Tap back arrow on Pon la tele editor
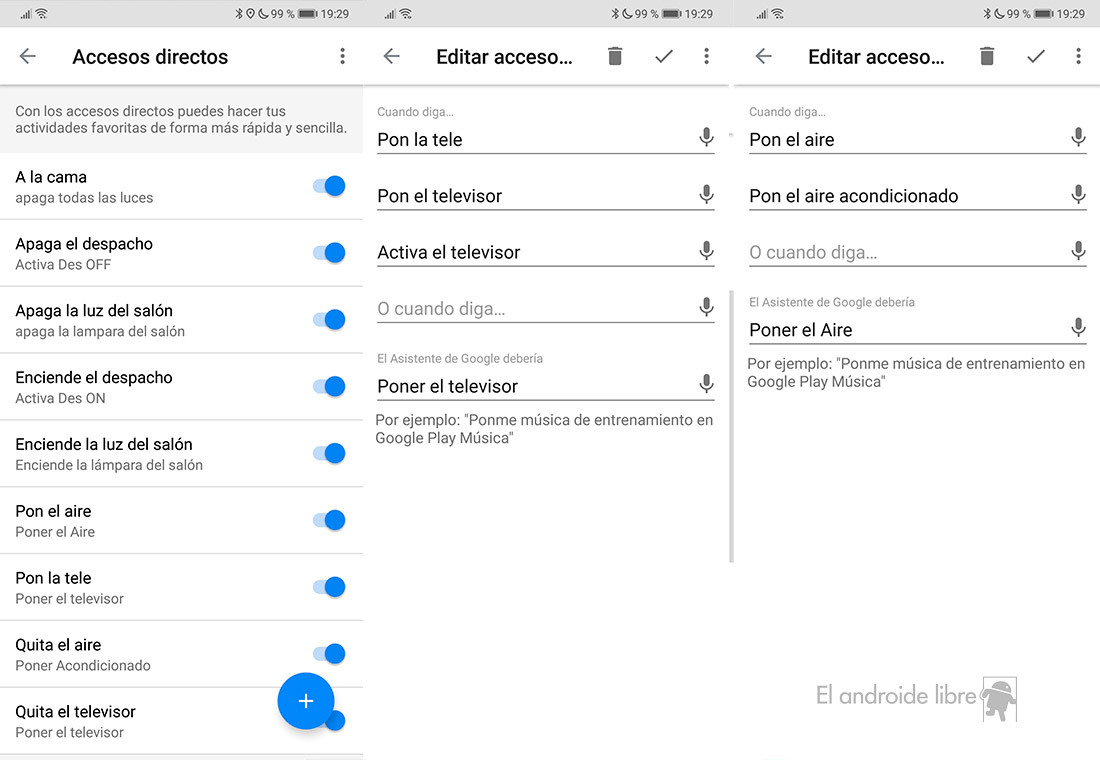 click(391, 56)
